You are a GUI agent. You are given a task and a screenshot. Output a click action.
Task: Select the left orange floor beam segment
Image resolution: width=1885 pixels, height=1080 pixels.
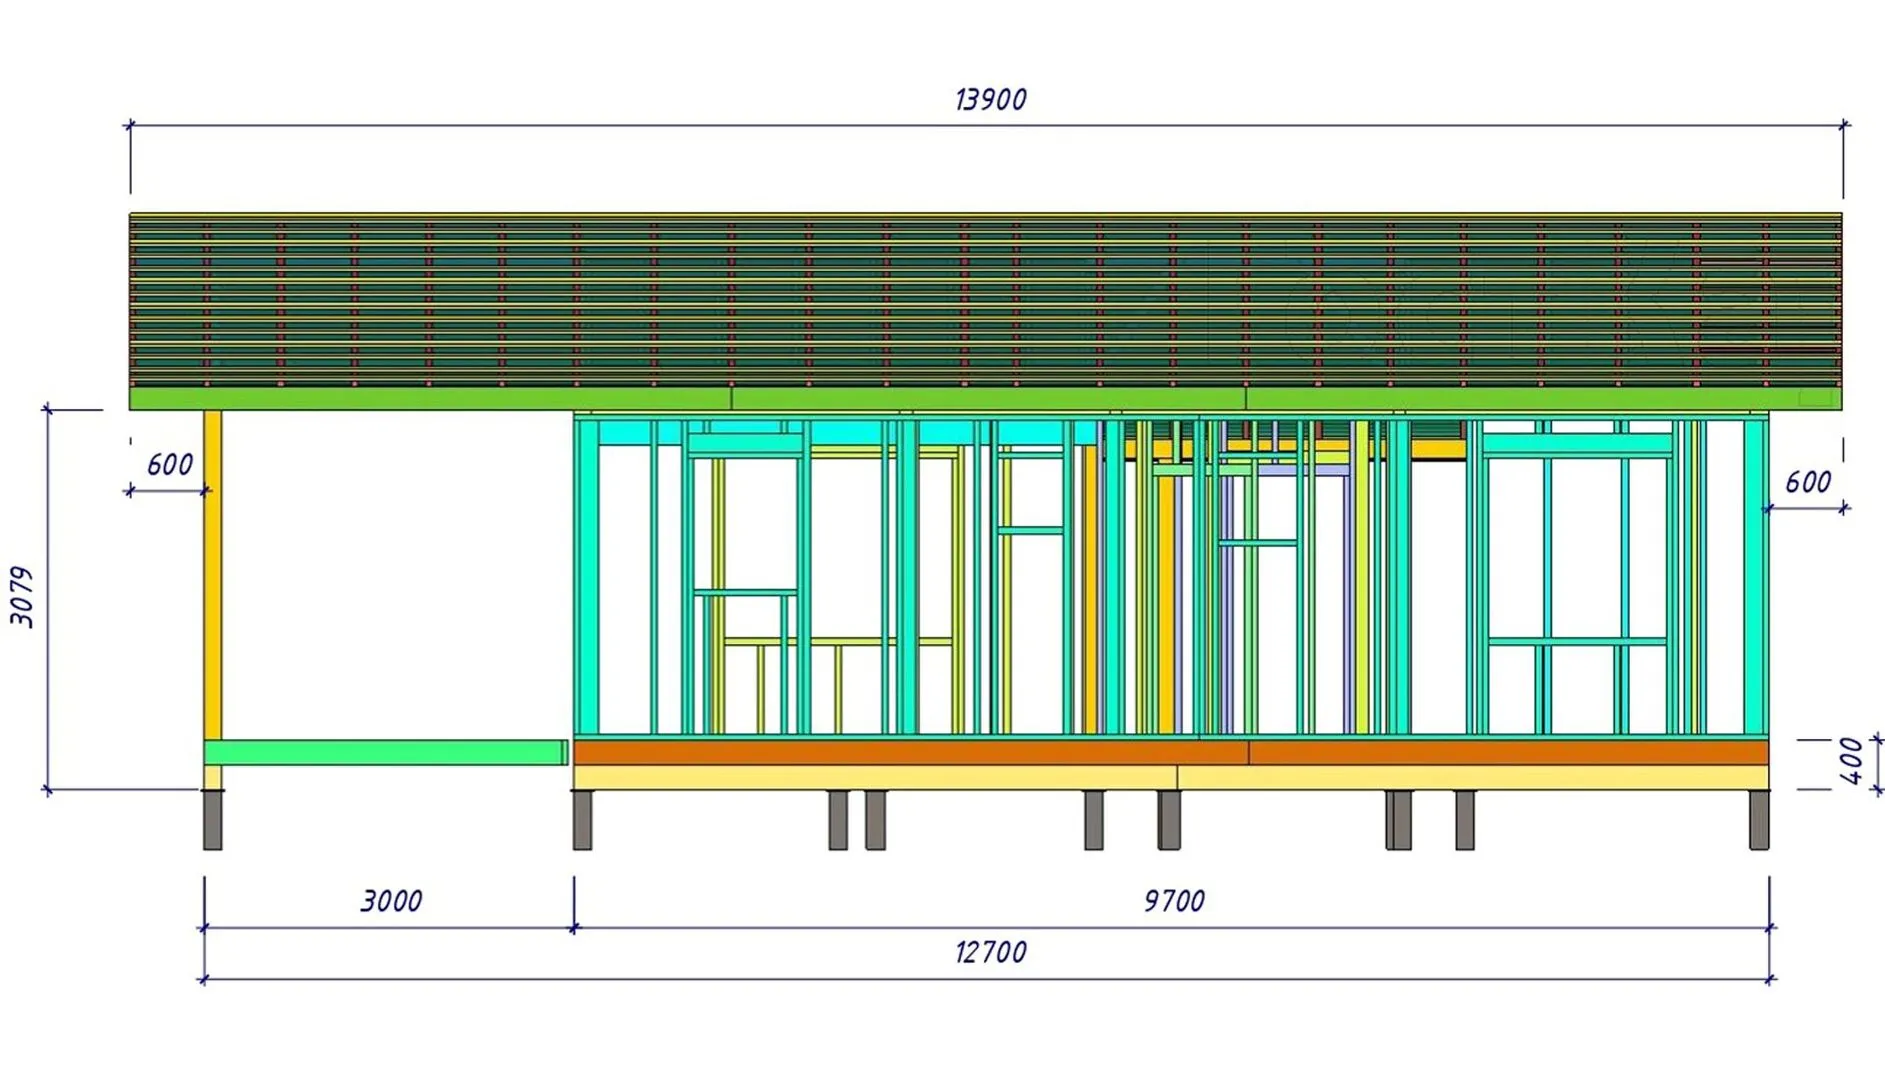pyautogui.click(x=910, y=752)
